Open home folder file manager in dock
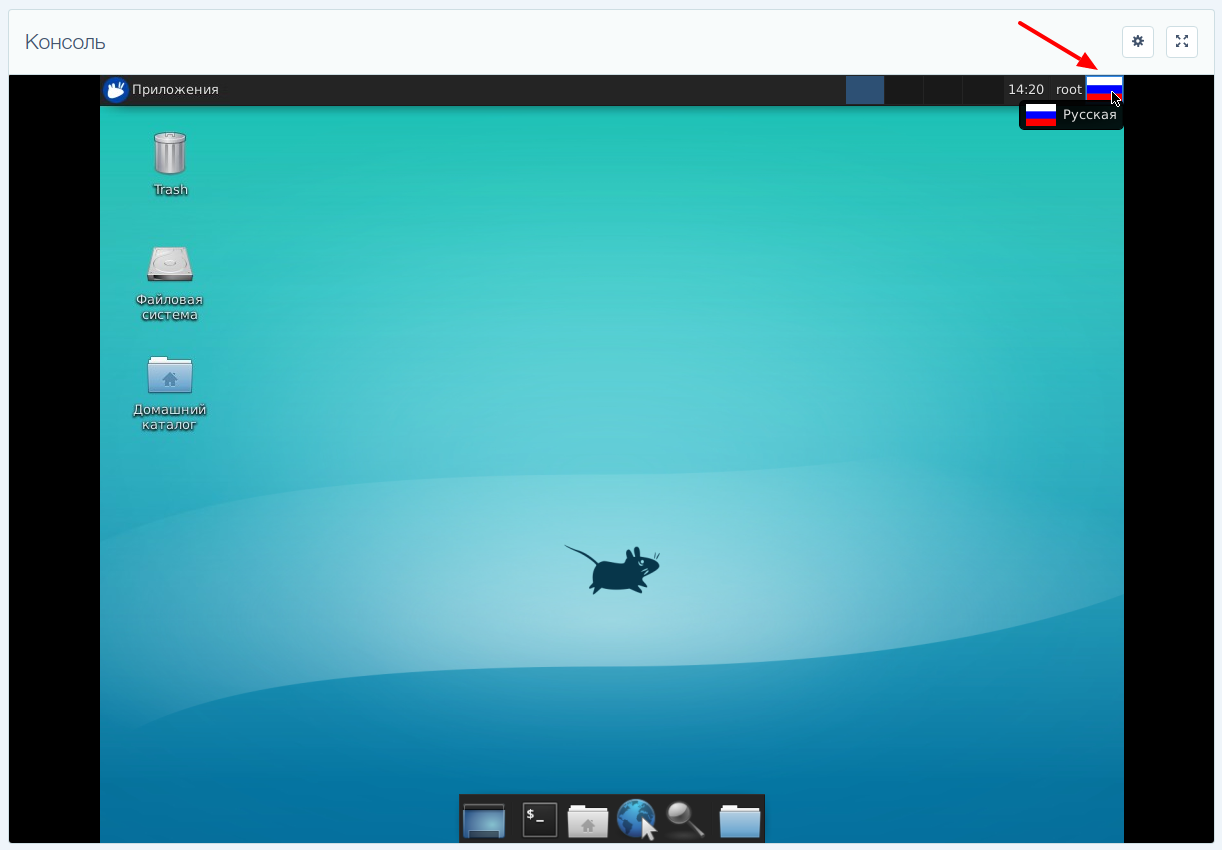Image resolution: width=1222 pixels, height=850 pixels. click(588, 820)
